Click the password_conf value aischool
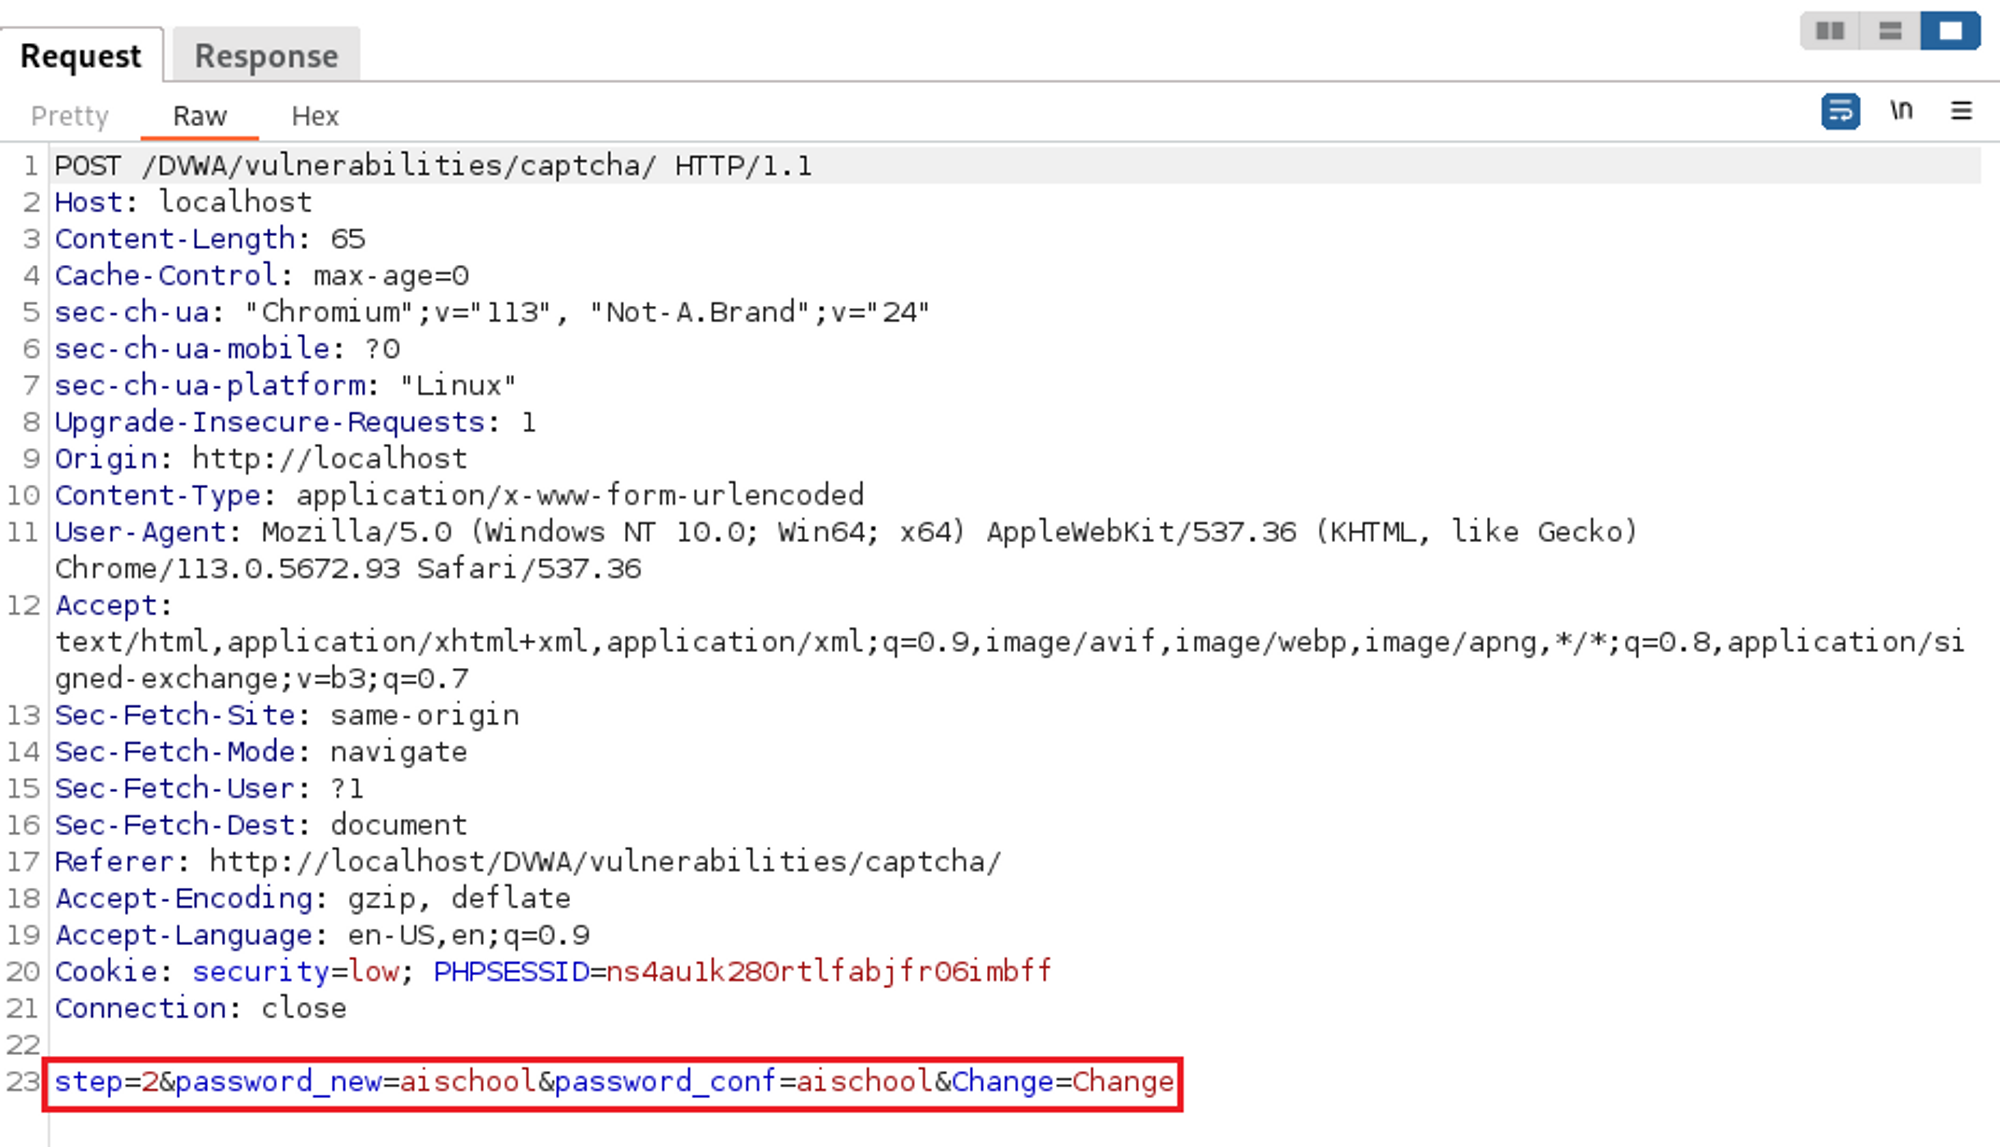Image resolution: width=2000 pixels, height=1147 pixels. click(864, 1082)
